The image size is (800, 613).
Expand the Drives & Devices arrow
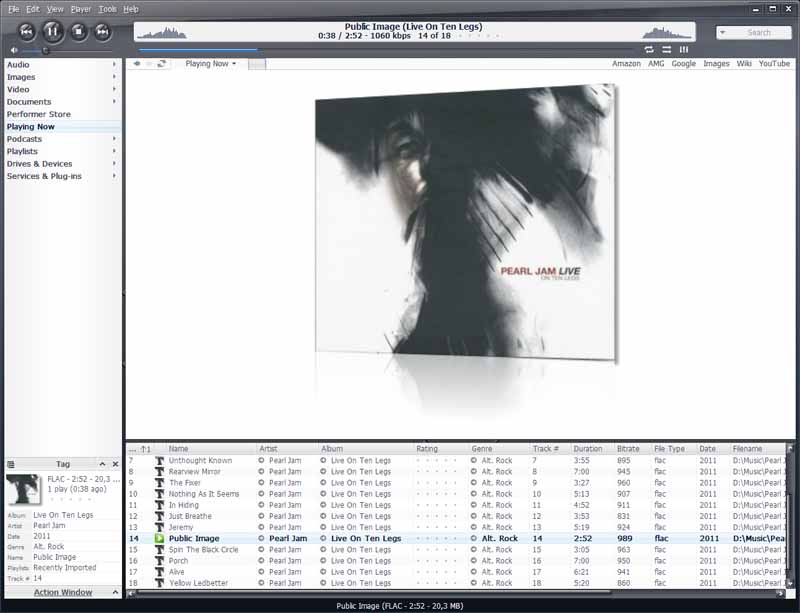pyautogui.click(x=114, y=163)
